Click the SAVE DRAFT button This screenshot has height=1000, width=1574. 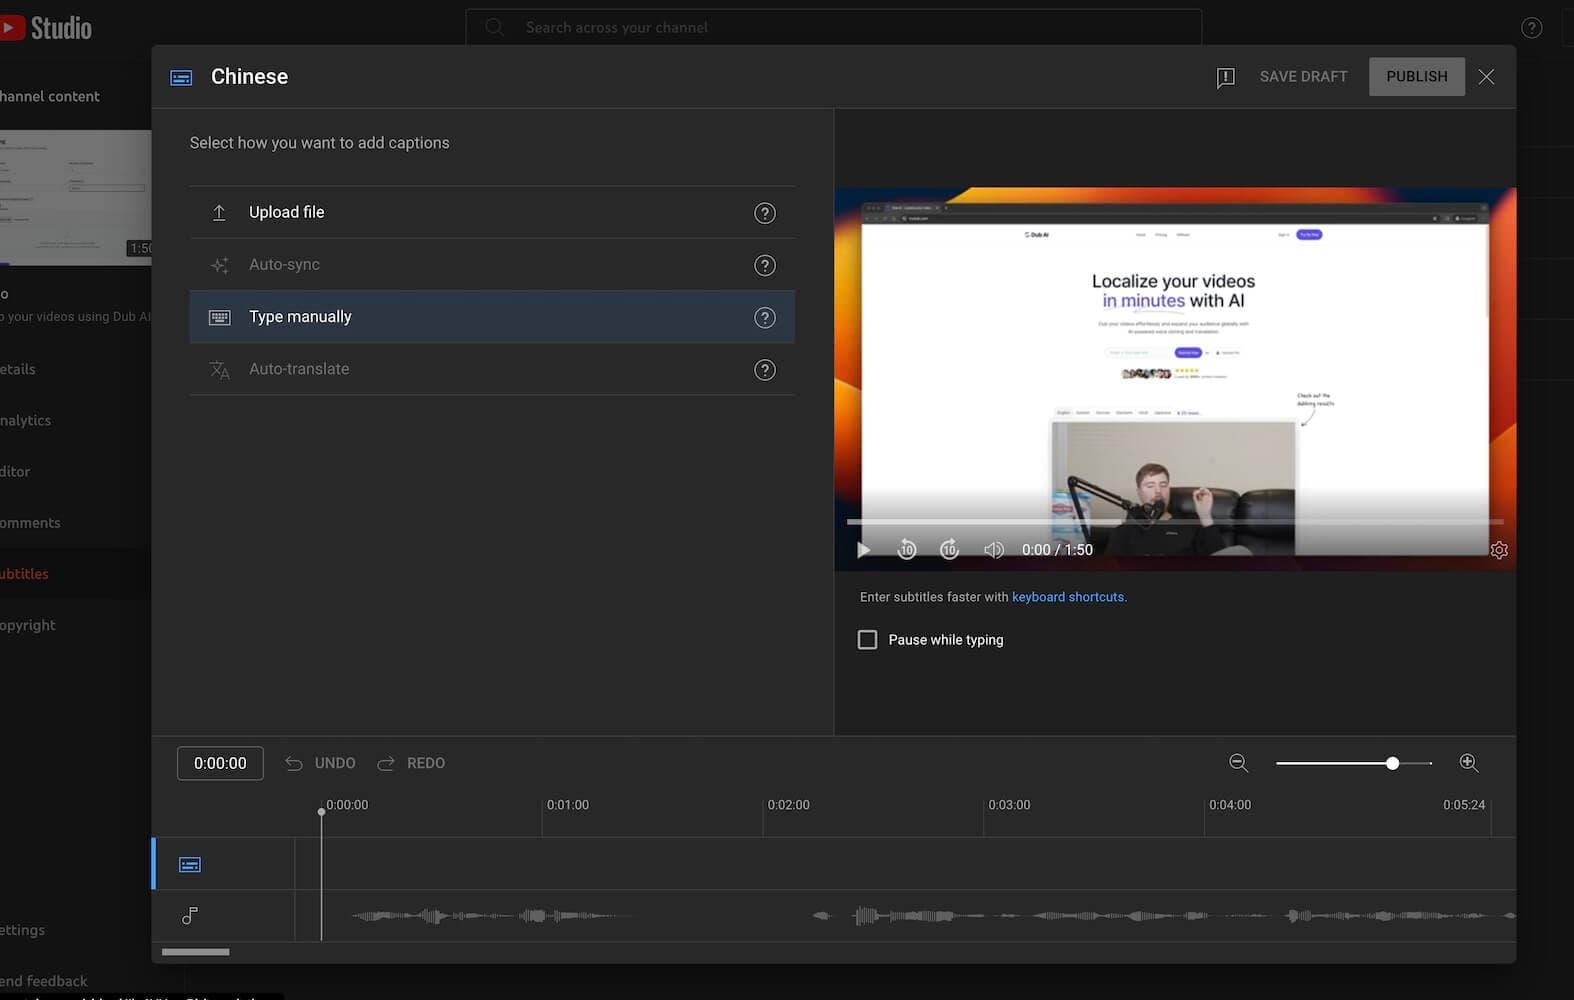1303,76
